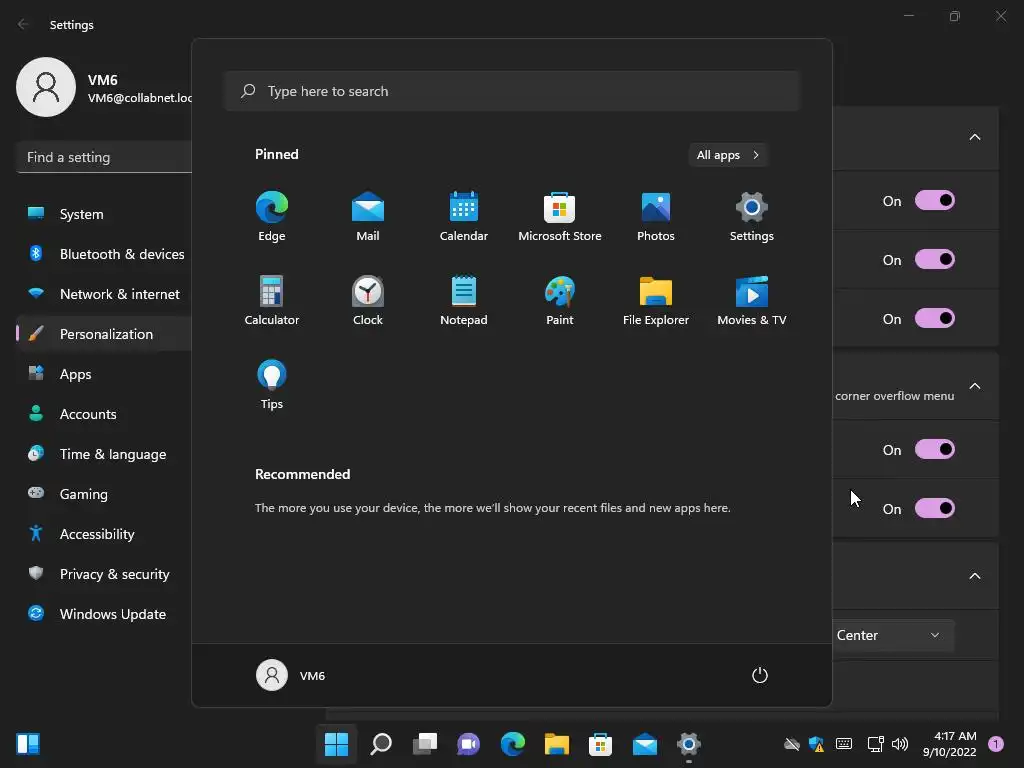Open Apps settings category
The image size is (1024, 768).
104,374
